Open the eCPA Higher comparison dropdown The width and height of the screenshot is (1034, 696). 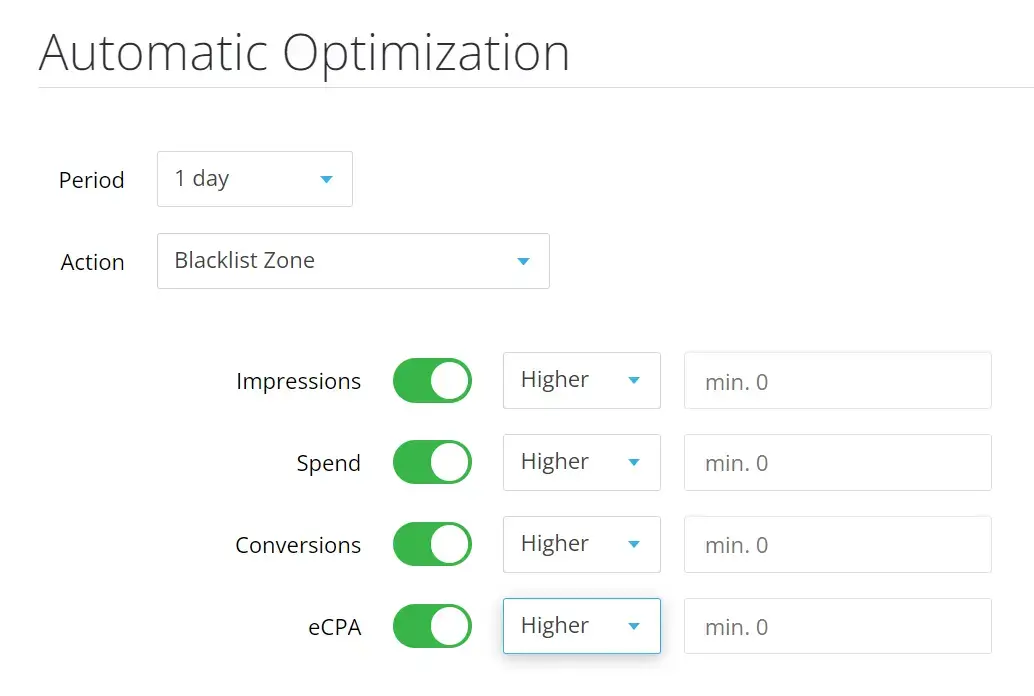581,627
